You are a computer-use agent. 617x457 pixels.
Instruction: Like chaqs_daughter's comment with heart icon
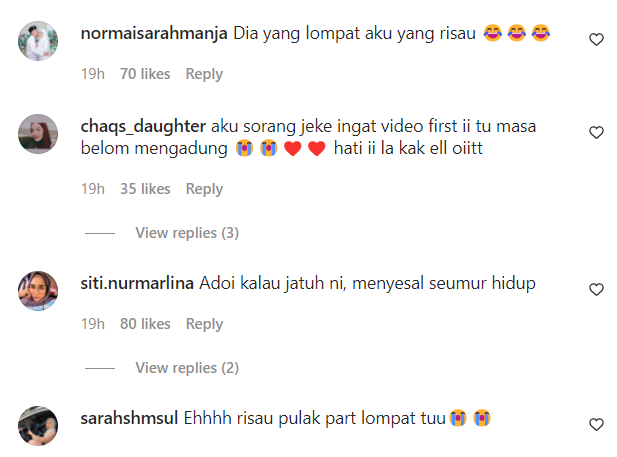pos(596,132)
